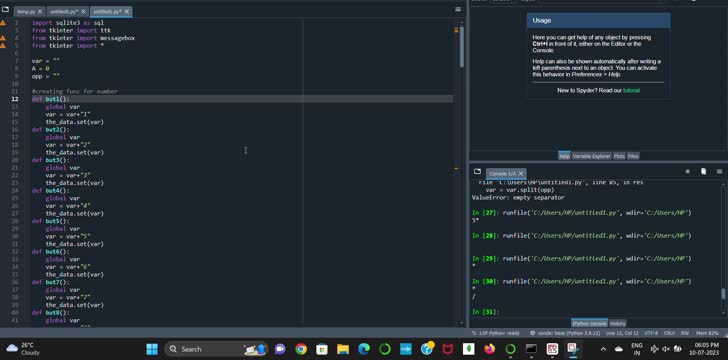Image resolution: width=728 pixels, height=360 pixels.
Task: Close the Console 1/A tab
Action: tap(520, 173)
